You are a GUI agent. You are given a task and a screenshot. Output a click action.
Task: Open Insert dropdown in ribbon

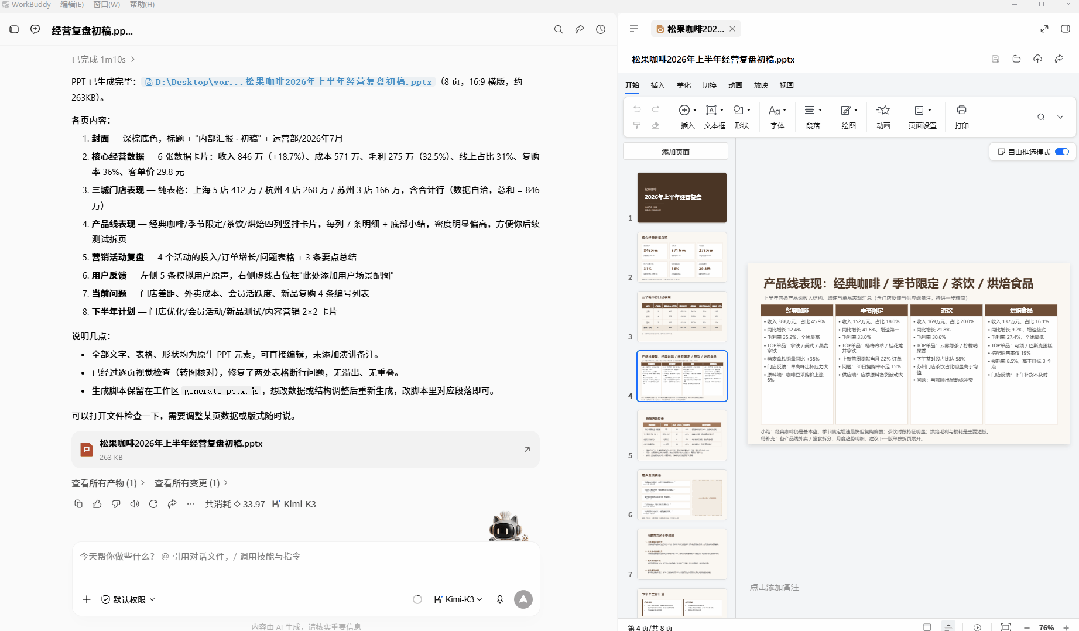pos(687,116)
